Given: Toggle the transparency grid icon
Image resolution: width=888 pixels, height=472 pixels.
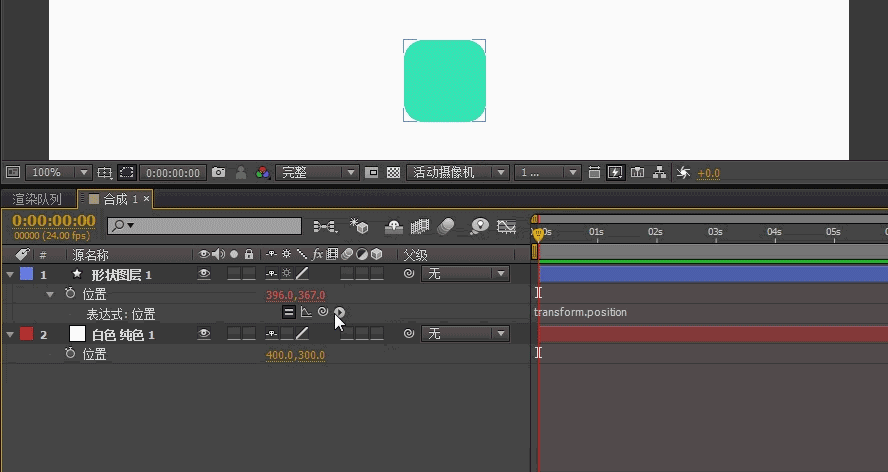Looking at the screenshot, I should 393,172.
